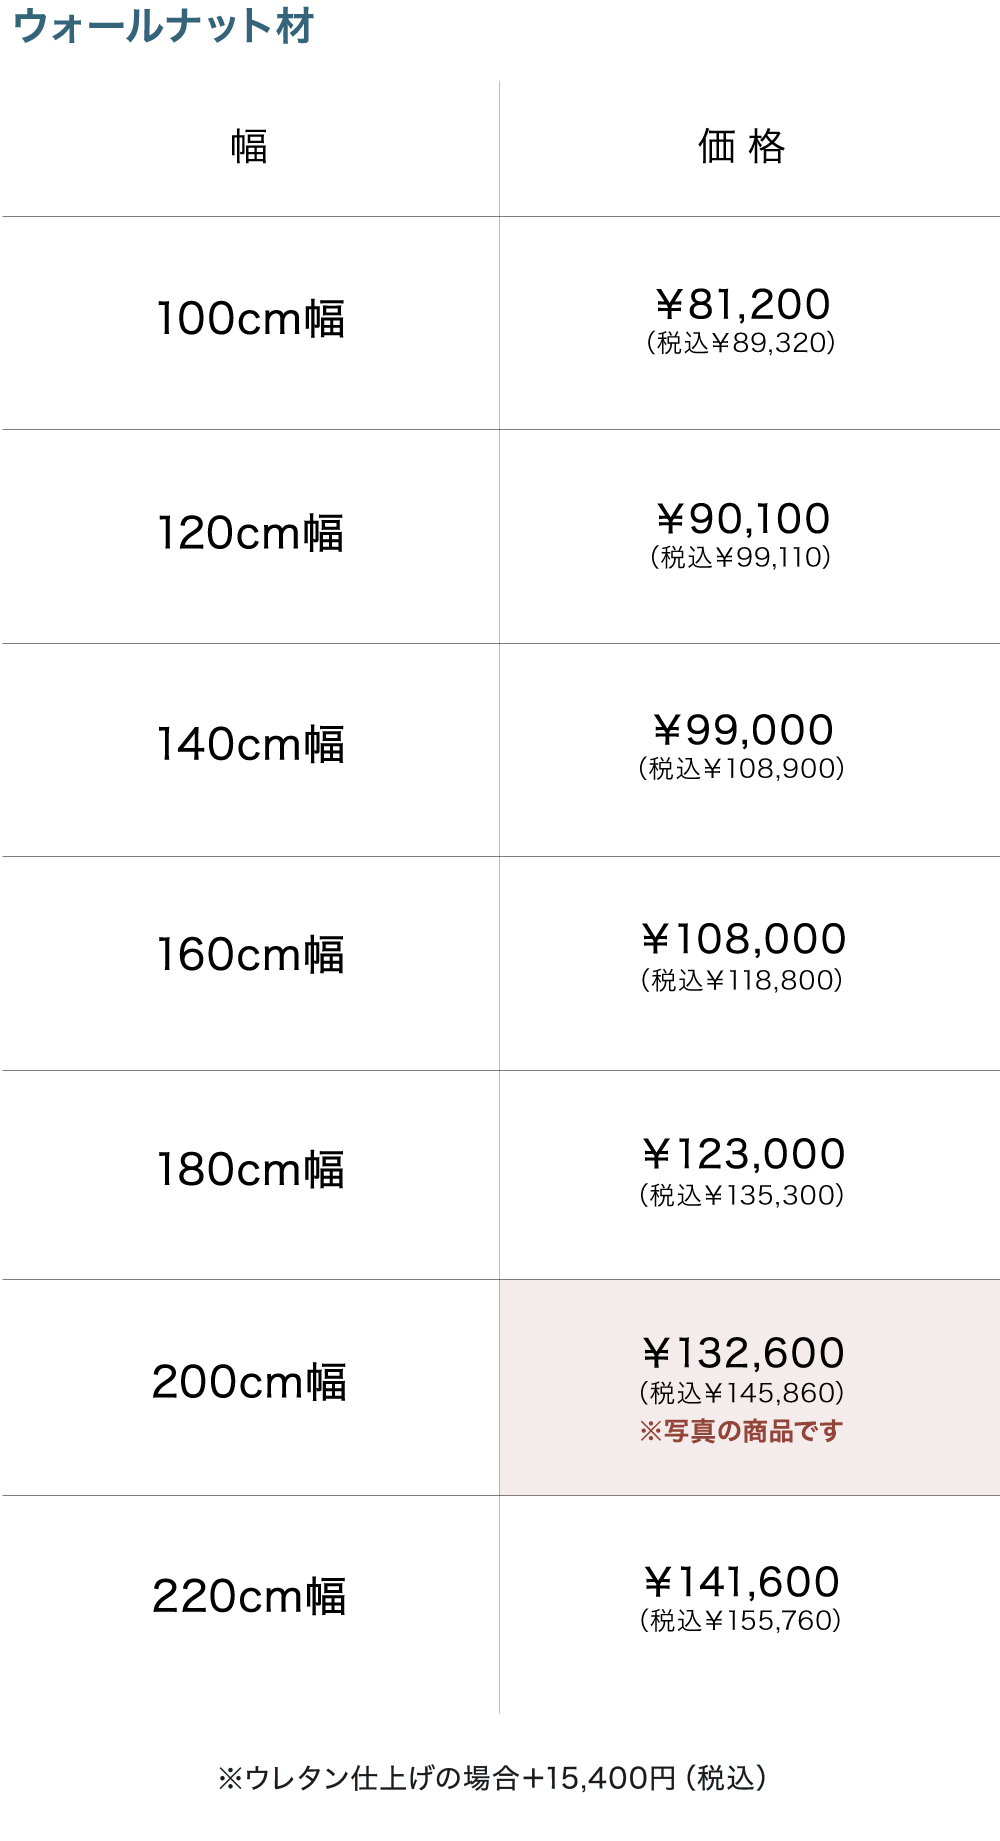Choose the 140cm幅 width cell
This screenshot has width=1000, height=1841.
pyautogui.click(x=250, y=745)
